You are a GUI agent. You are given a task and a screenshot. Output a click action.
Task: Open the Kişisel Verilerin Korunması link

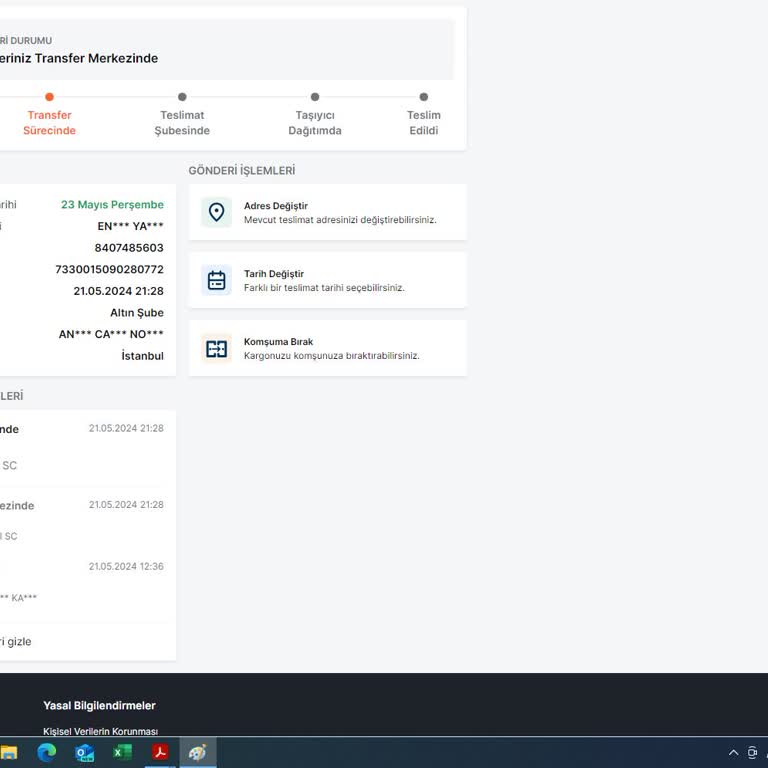tap(100, 732)
